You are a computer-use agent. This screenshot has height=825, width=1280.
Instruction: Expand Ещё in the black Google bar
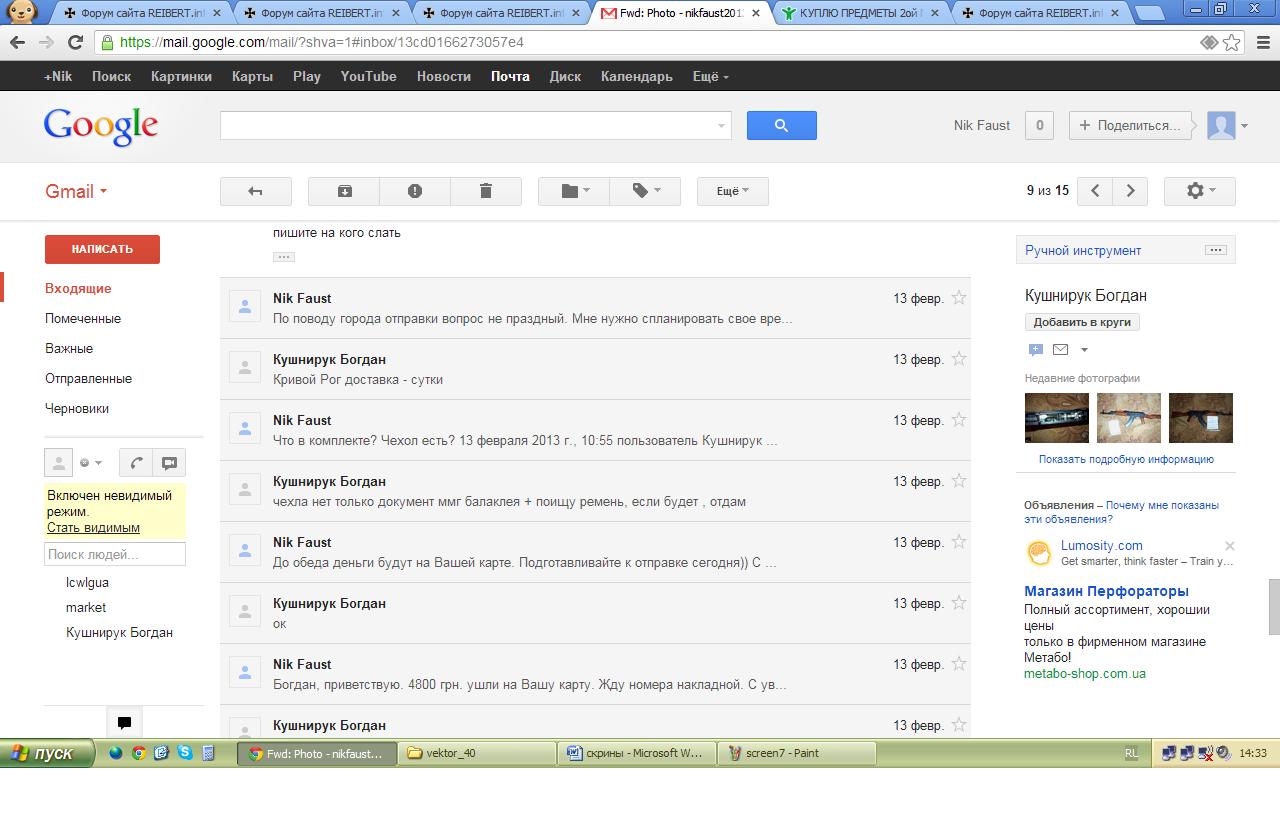coord(711,76)
